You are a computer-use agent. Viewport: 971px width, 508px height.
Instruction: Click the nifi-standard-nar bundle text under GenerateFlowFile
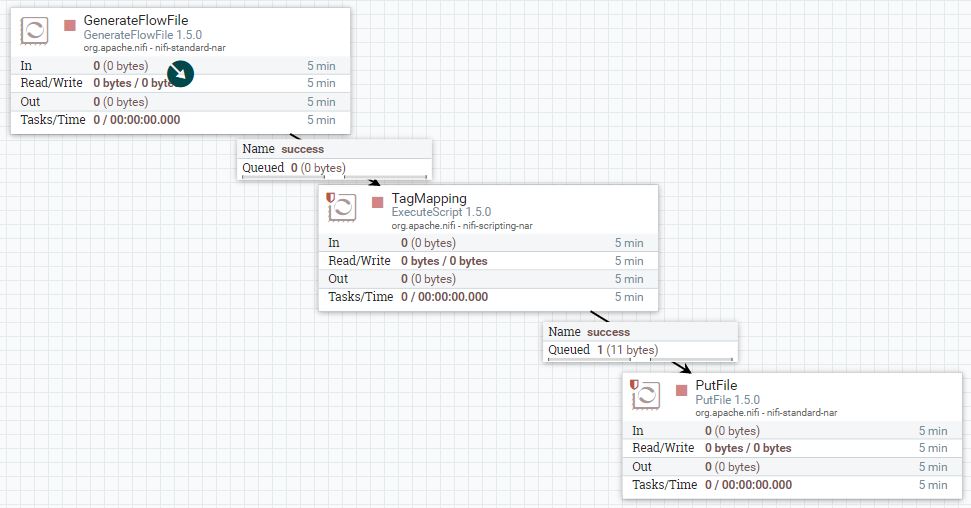click(x=154, y=47)
